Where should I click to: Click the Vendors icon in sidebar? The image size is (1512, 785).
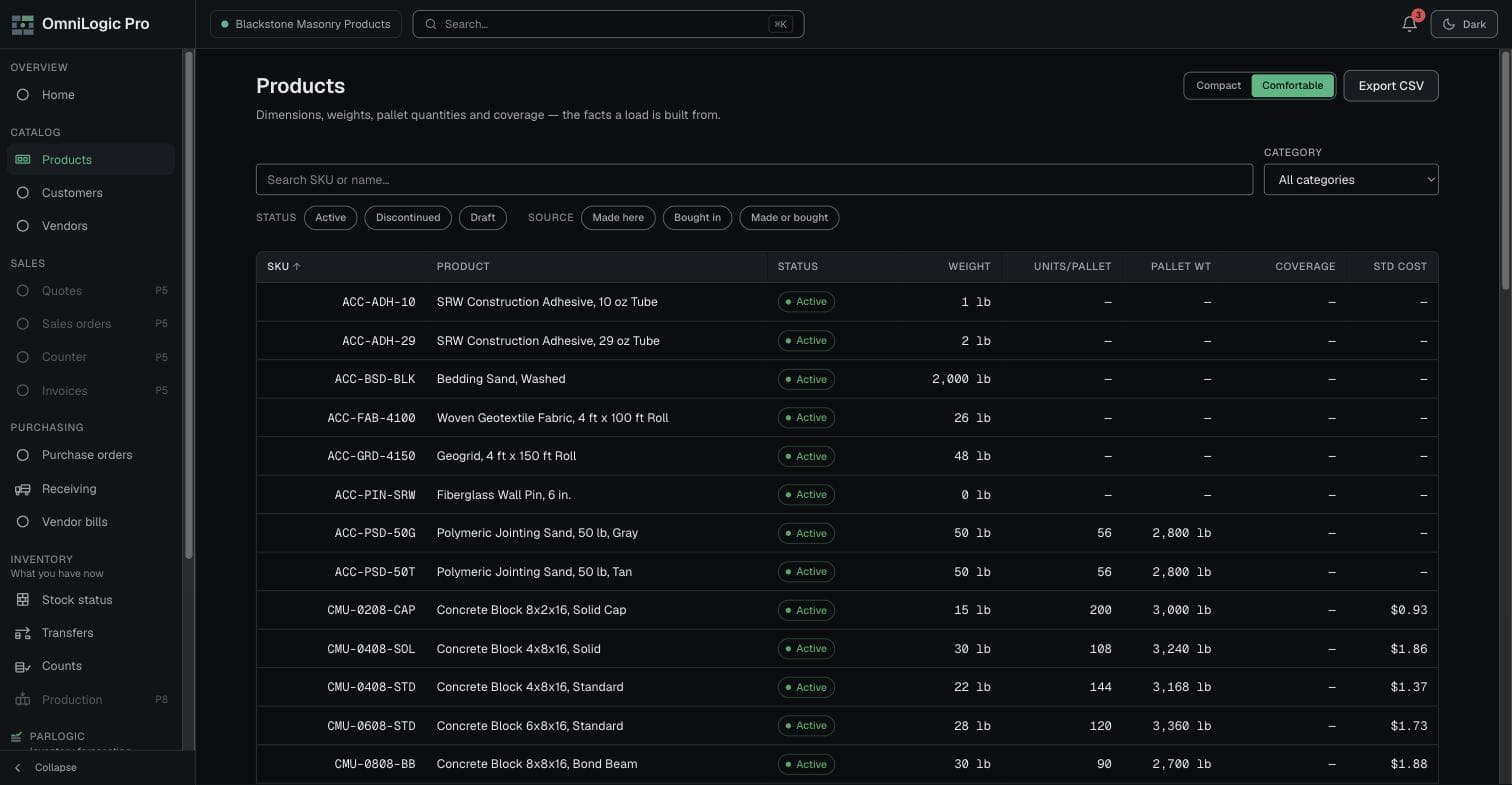click(23, 226)
